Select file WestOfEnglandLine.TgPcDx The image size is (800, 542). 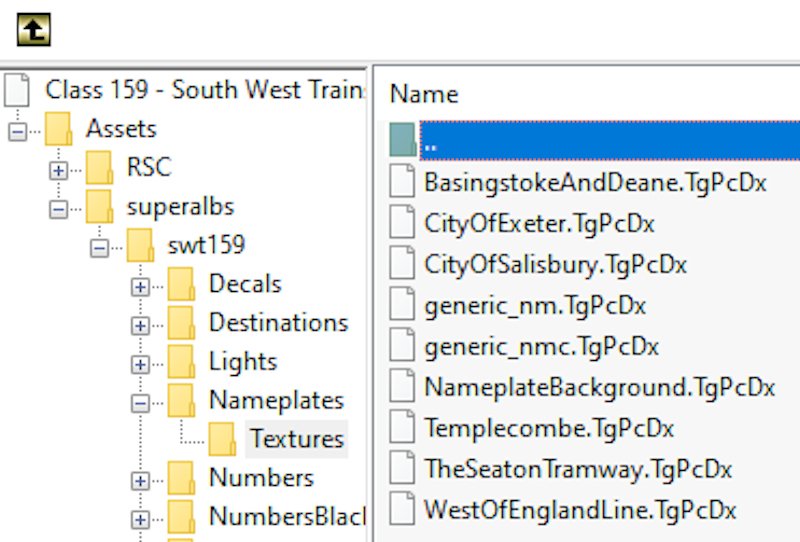(581, 510)
